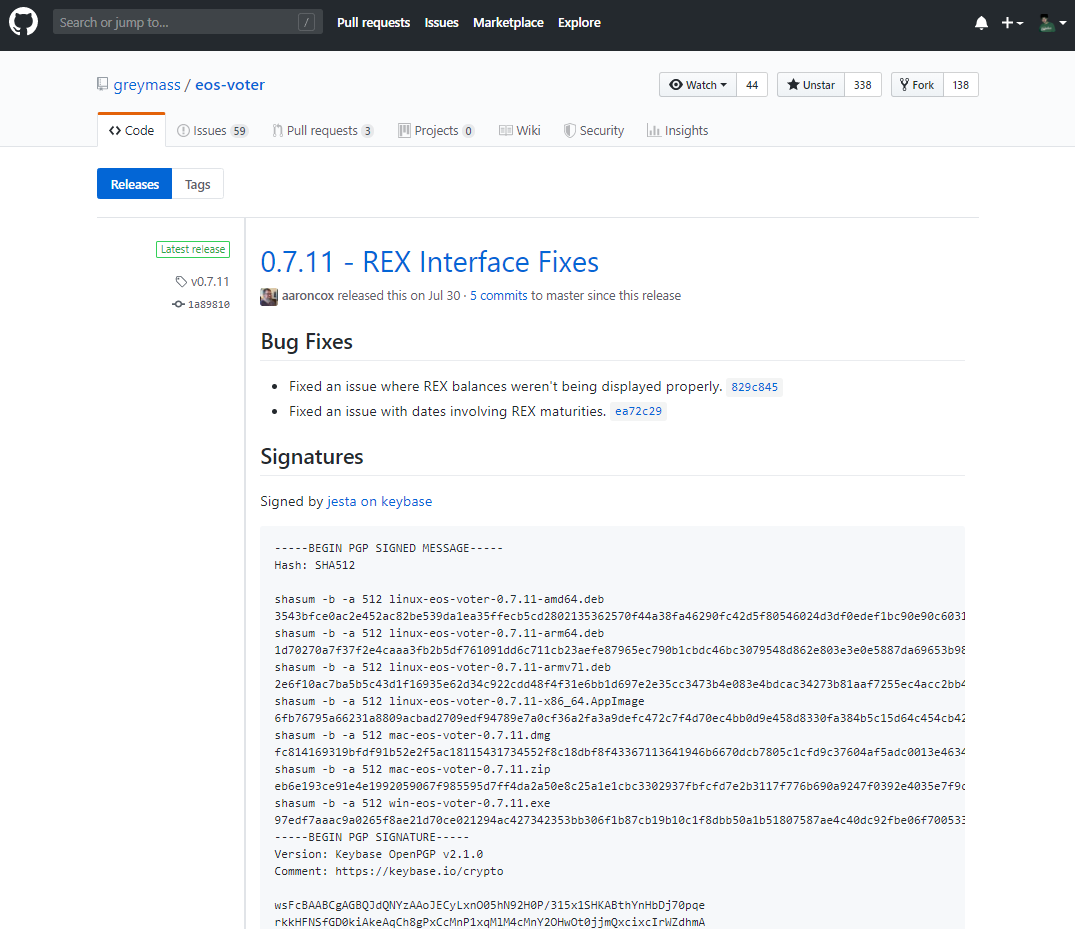Click the BEGIN PGP SIGNED MESSAGE line
The width and height of the screenshot is (1075, 929).
pos(389,548)
